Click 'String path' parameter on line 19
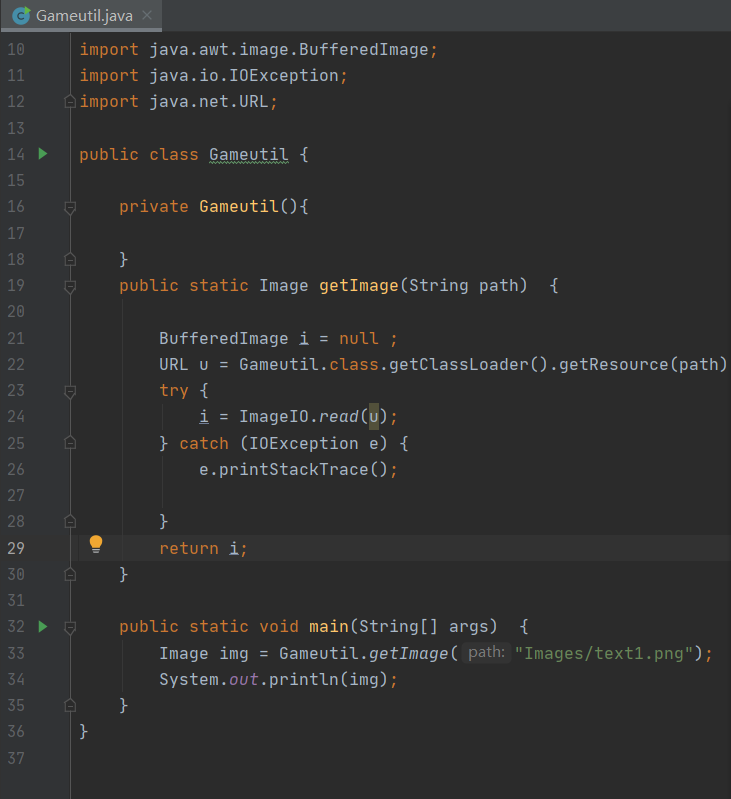731x799 pixels. tap(463, 285)
